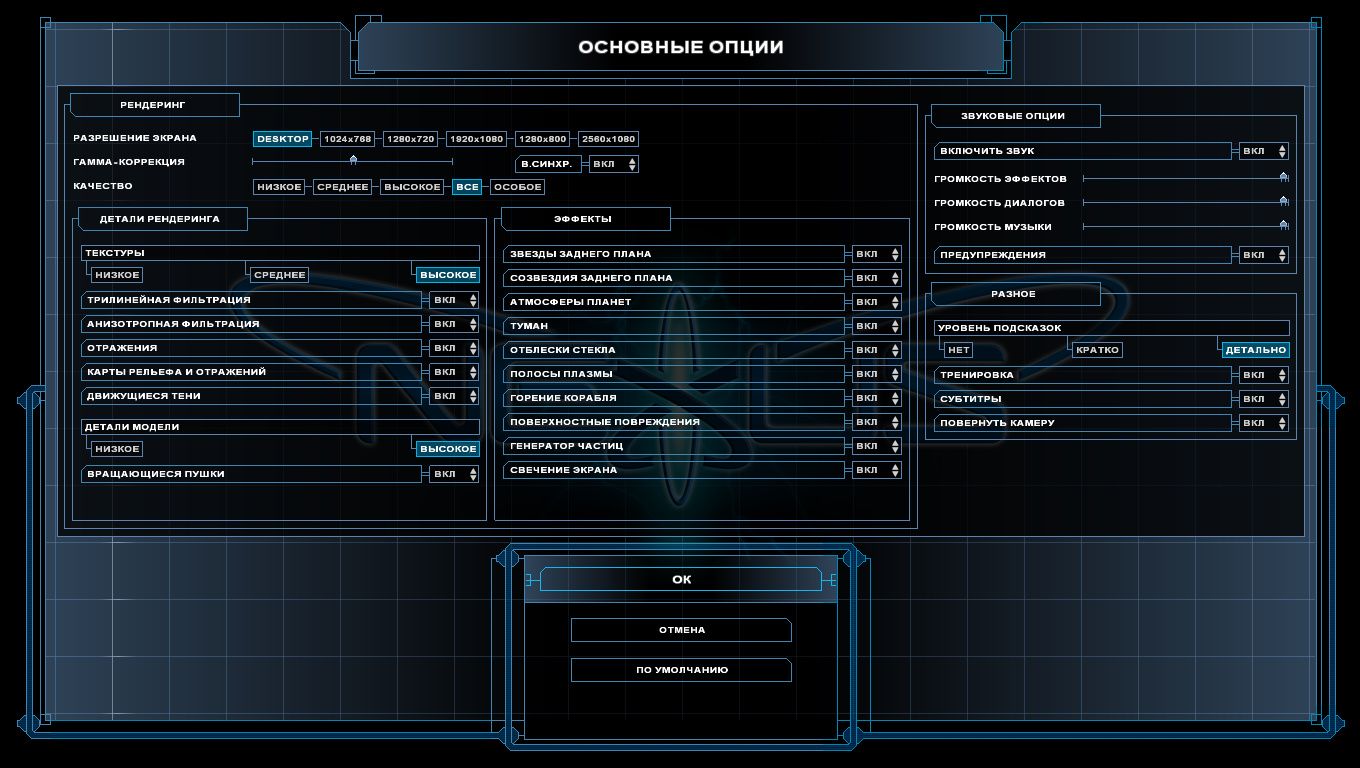The height and width of the screenshot is (768, 1360).
Task: Set quality preset to ВЫСОКОЕ
Action: click(x=412, y=187)
